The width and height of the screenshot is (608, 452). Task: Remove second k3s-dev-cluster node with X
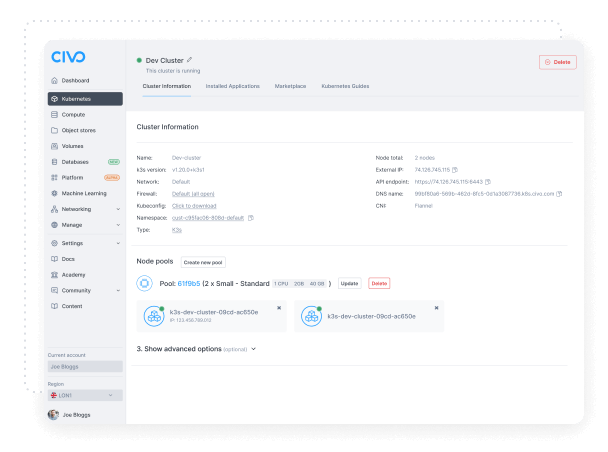(436, 308)
